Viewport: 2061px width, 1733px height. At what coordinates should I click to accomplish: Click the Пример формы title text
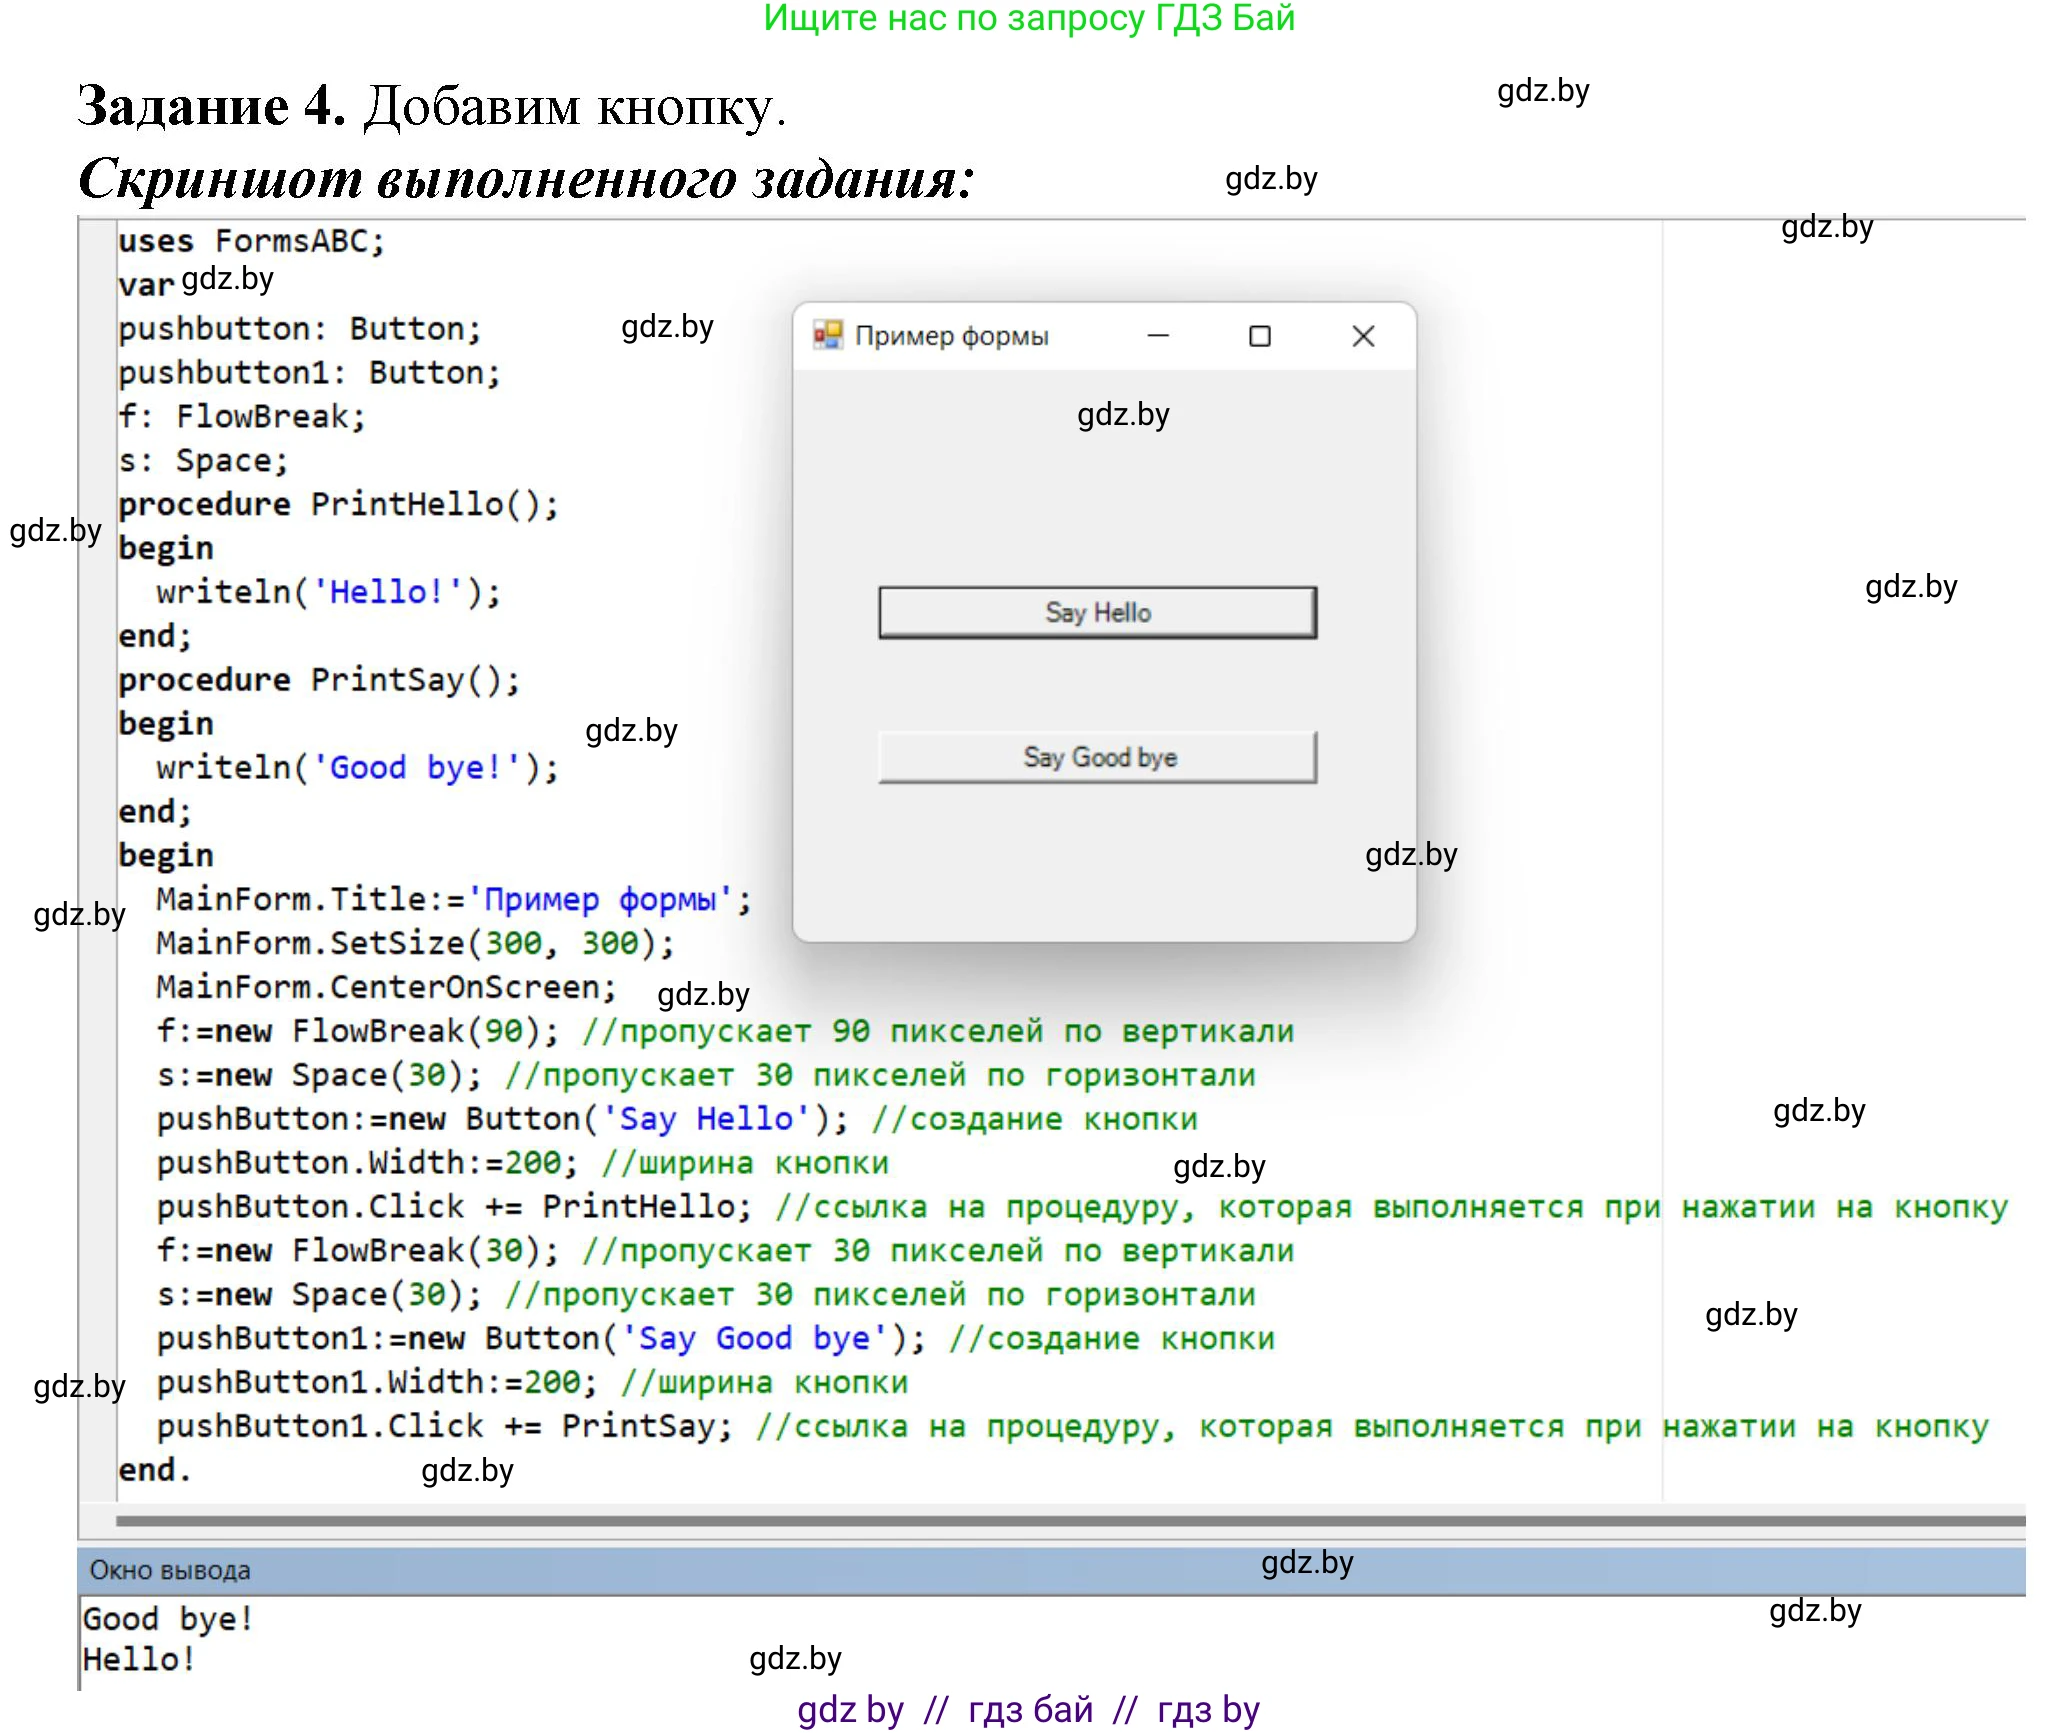pyautogui.click(x=951, y=336)
